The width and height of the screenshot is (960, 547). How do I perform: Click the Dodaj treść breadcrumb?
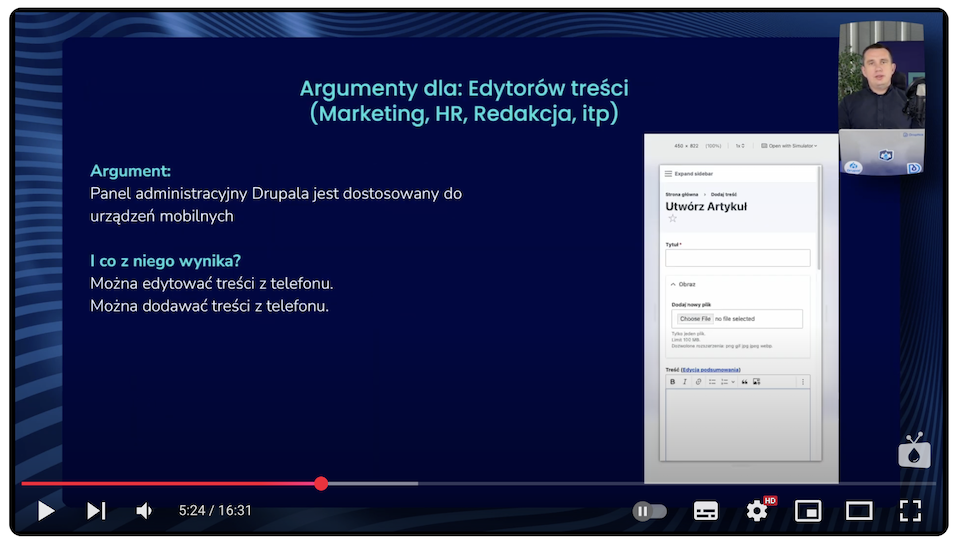[x=724, y=194]
